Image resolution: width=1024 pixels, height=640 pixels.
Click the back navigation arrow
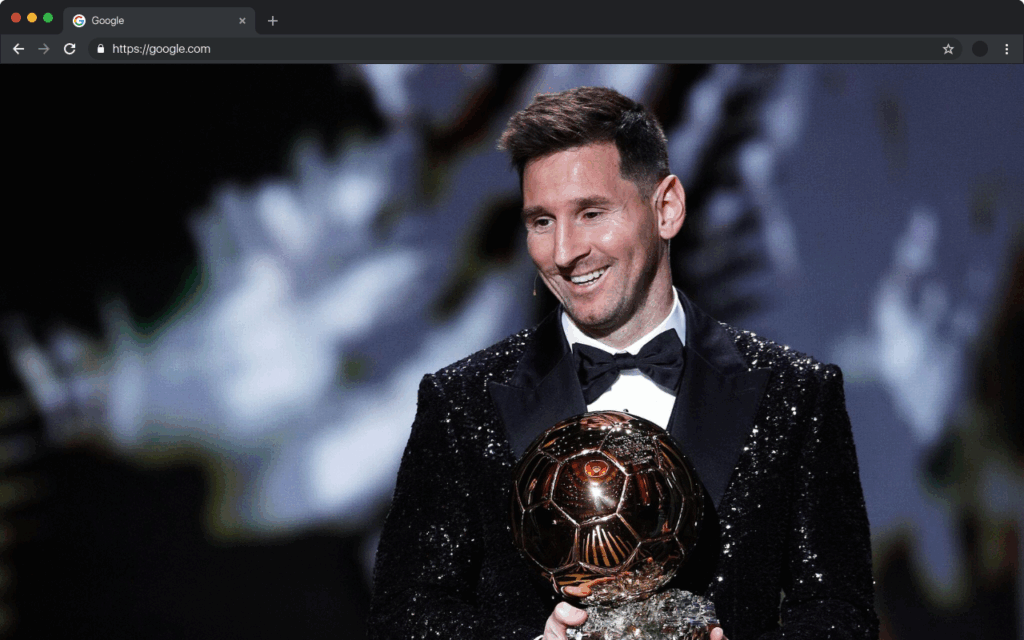point(18,48)
